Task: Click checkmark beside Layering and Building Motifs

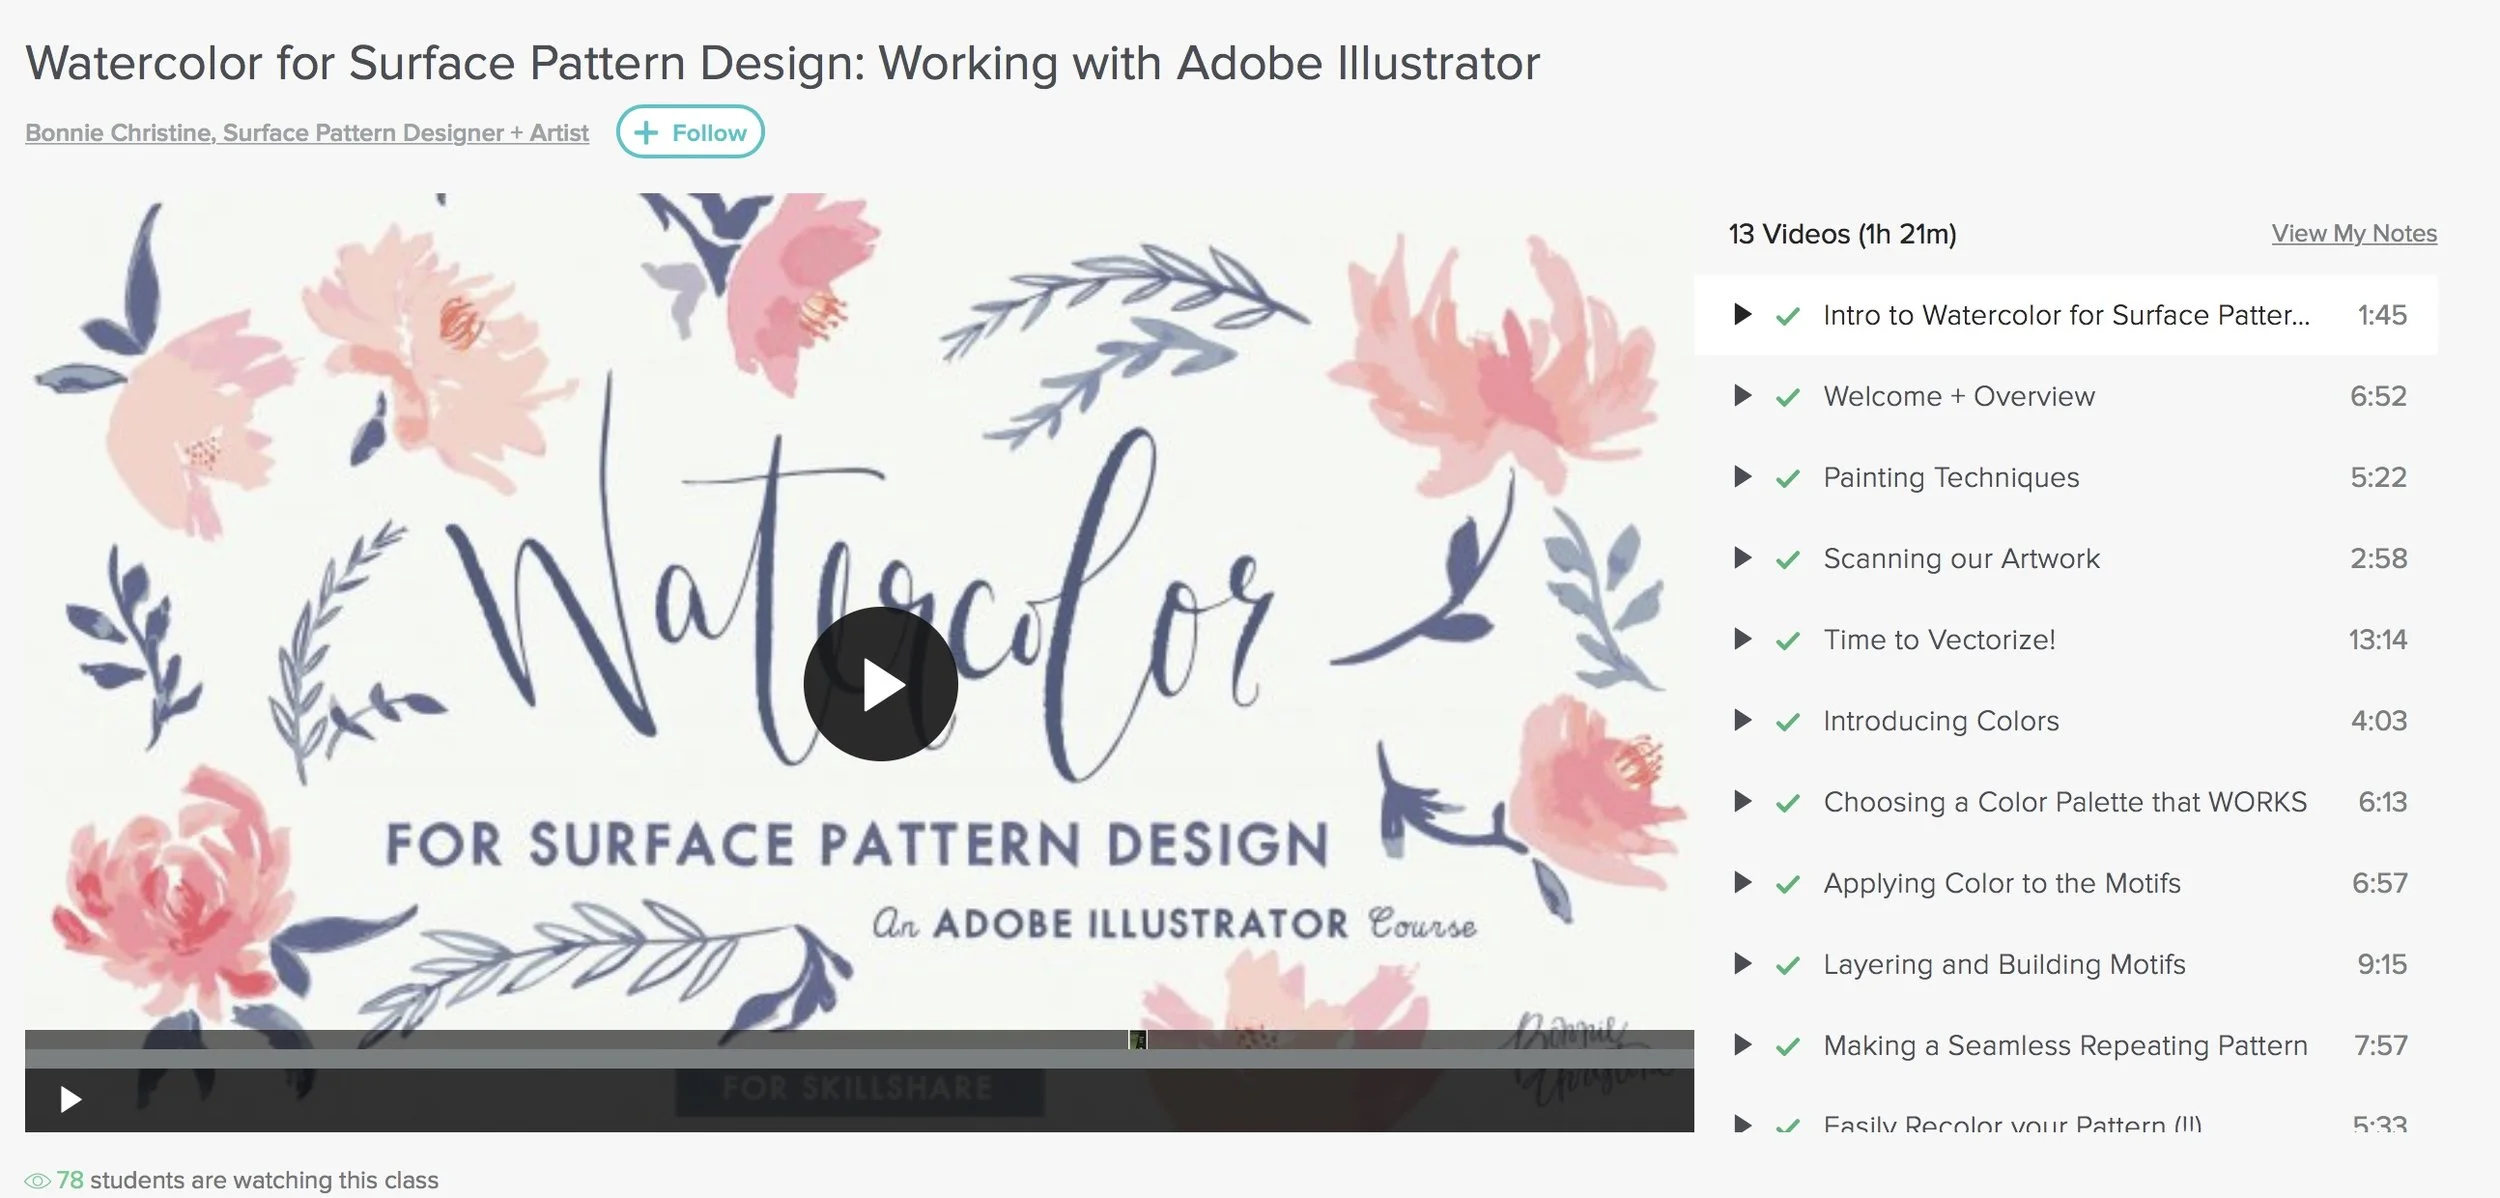Action: pos(1787,966)
